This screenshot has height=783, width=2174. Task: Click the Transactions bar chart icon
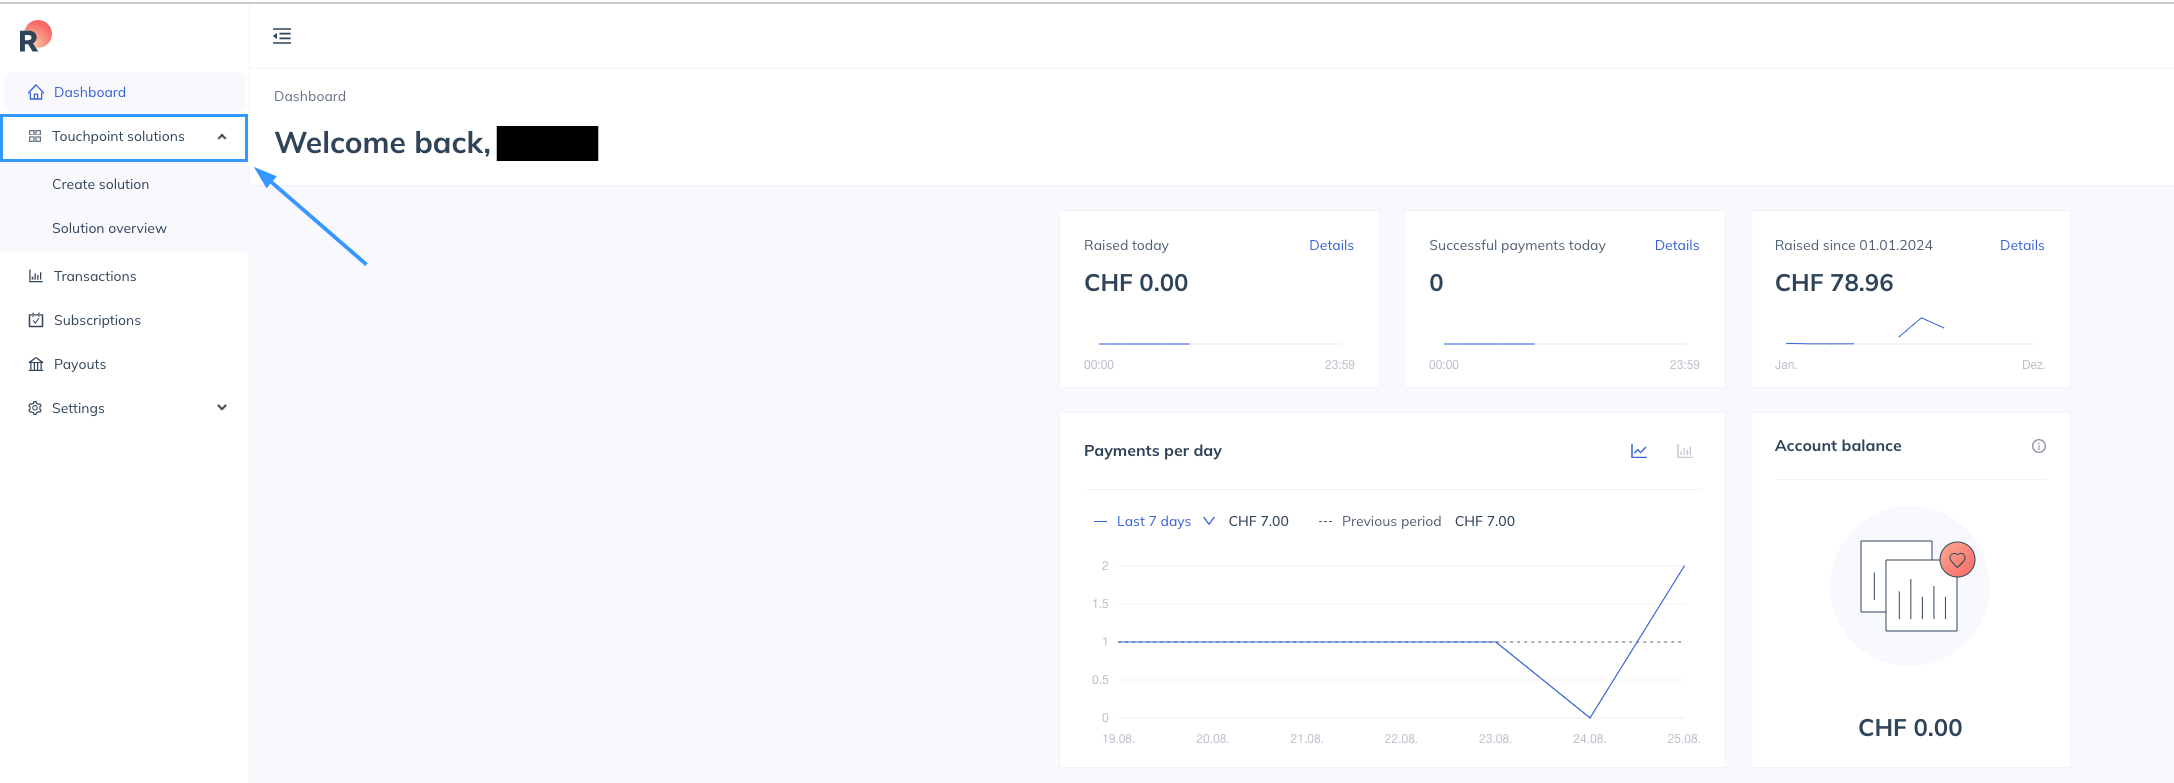(36, 276)
